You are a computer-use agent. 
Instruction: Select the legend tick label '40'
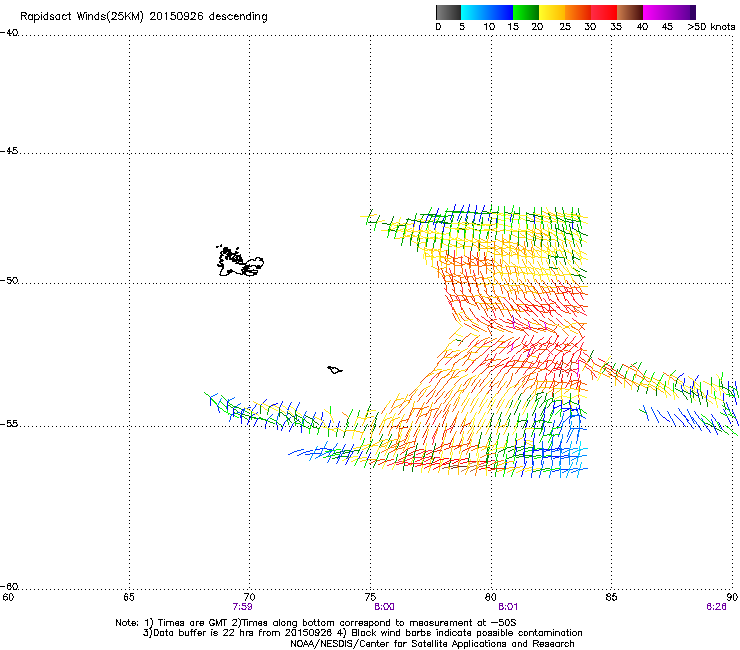coord(642,27)
